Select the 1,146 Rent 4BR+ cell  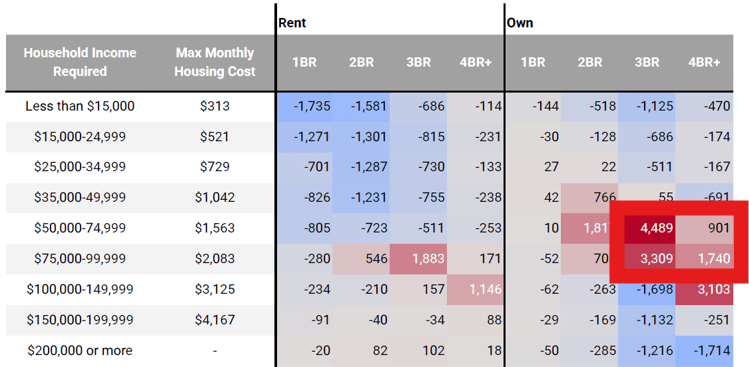(x=475, y=290)
